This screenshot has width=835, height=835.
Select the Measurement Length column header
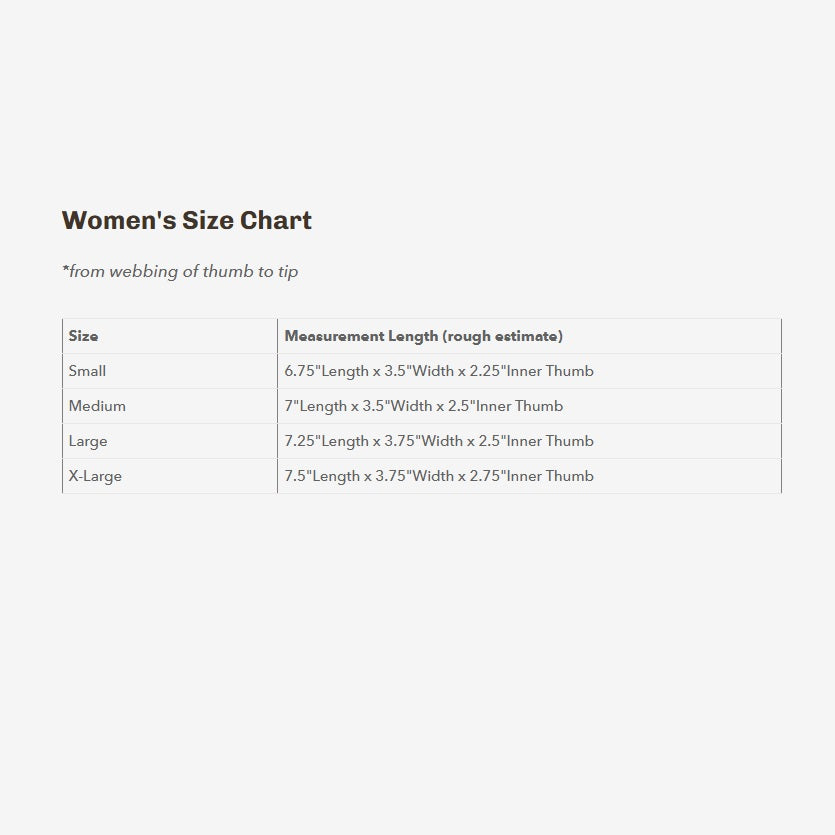click(423, 336)
